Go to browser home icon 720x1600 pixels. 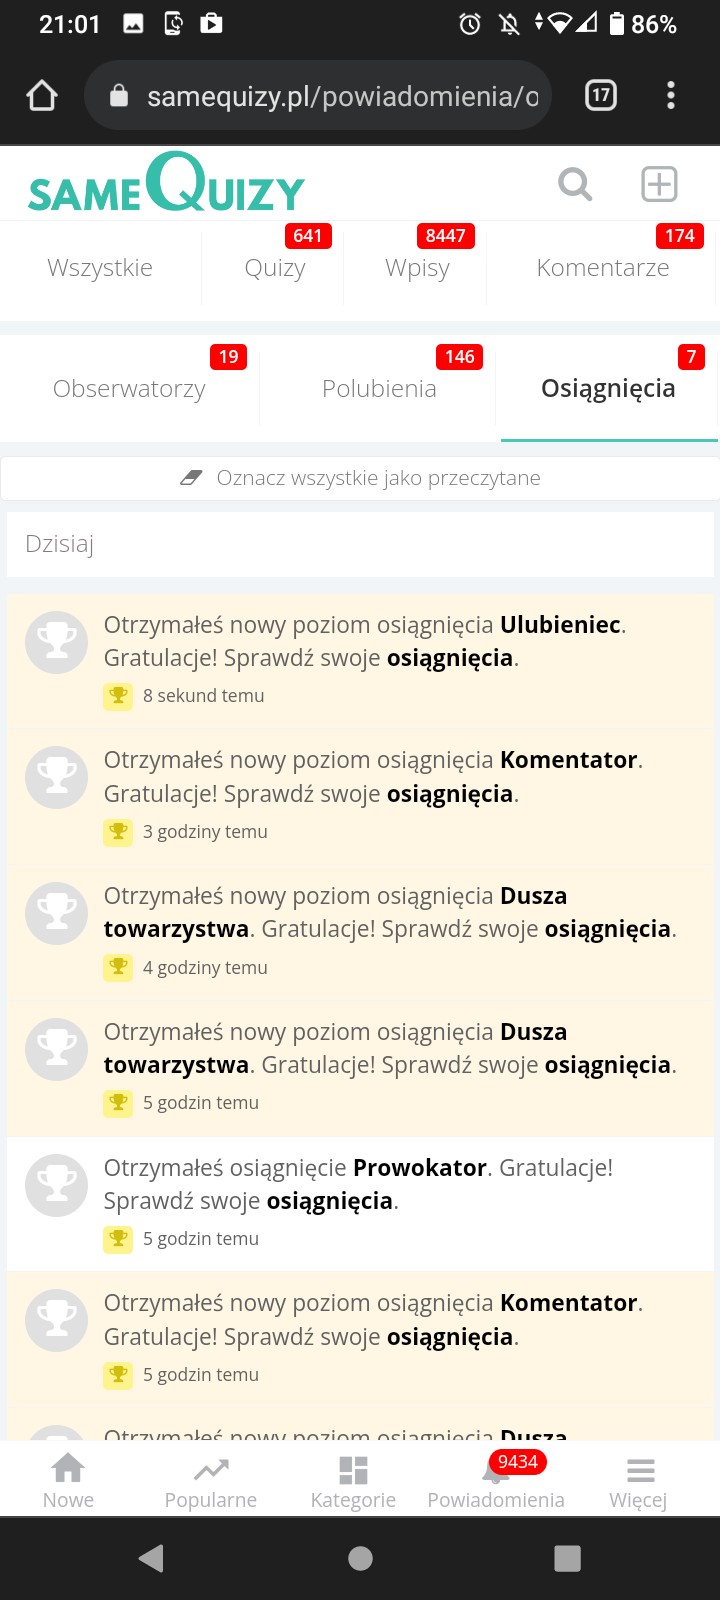(x=42, y=96)
